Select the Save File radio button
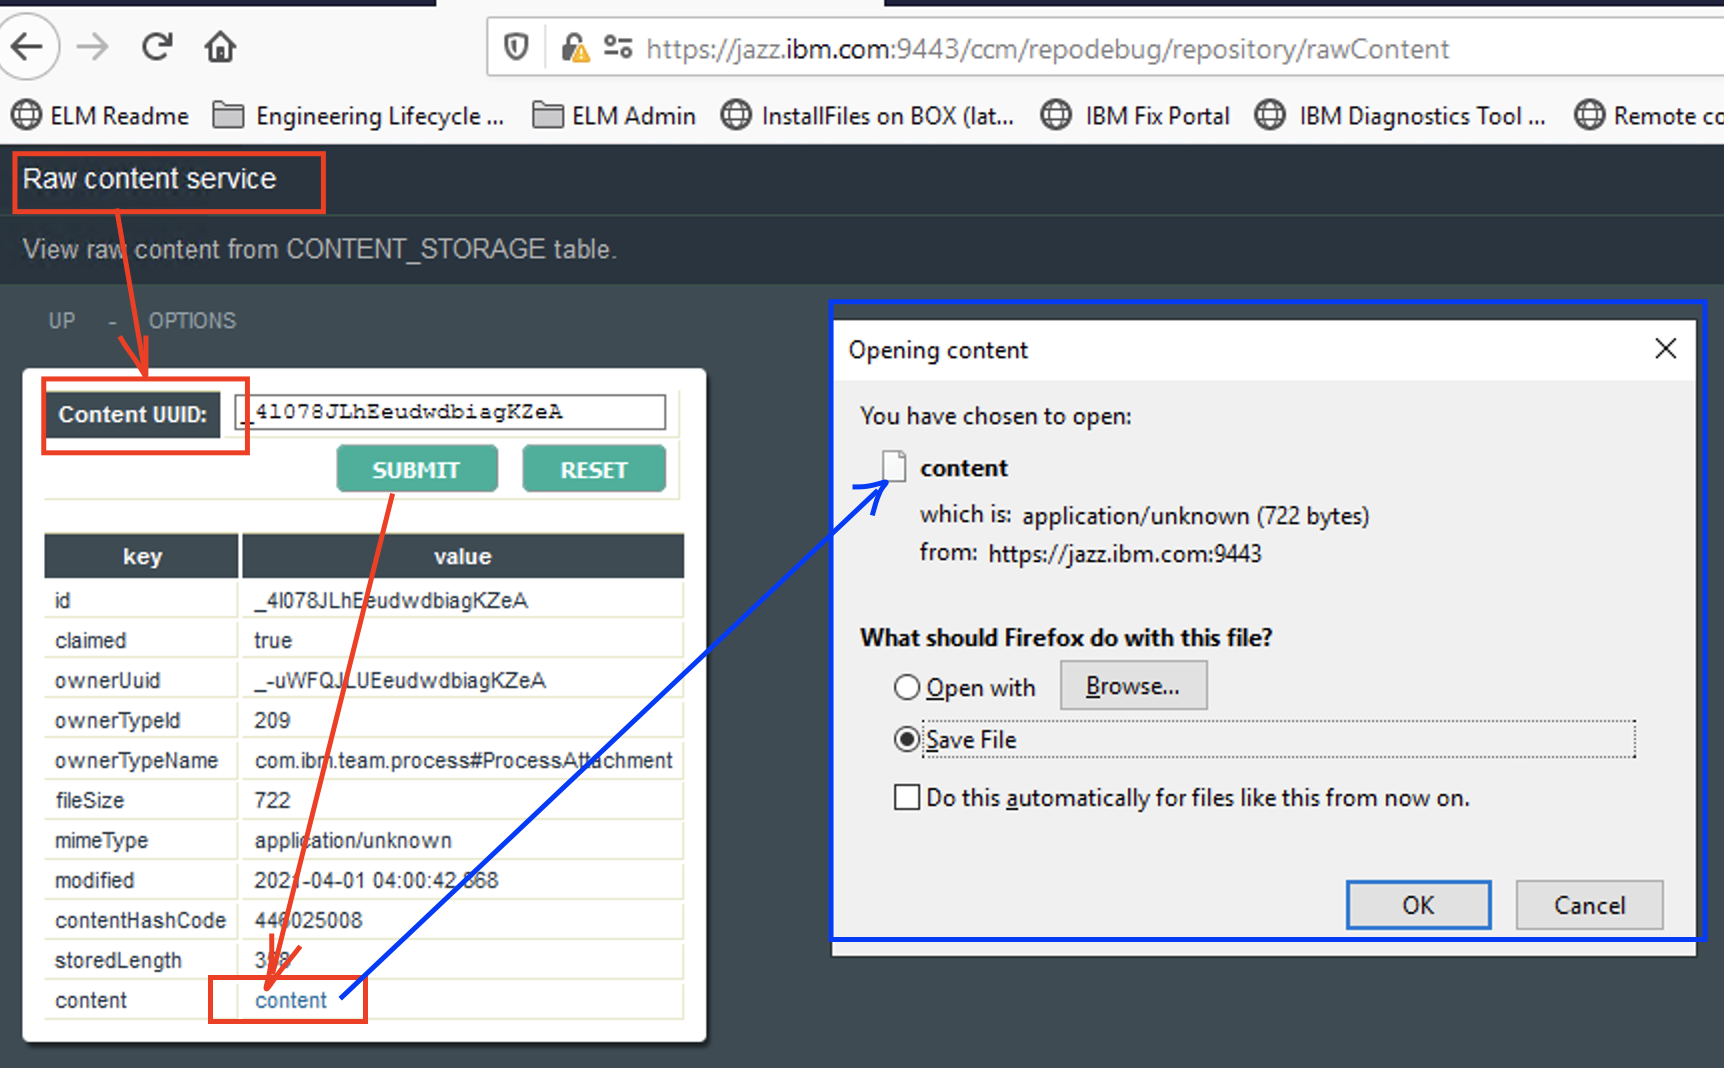Image resolution: width=1724 pixels, height=1068 pixels. pyautogui.click(x=906, y=739)
